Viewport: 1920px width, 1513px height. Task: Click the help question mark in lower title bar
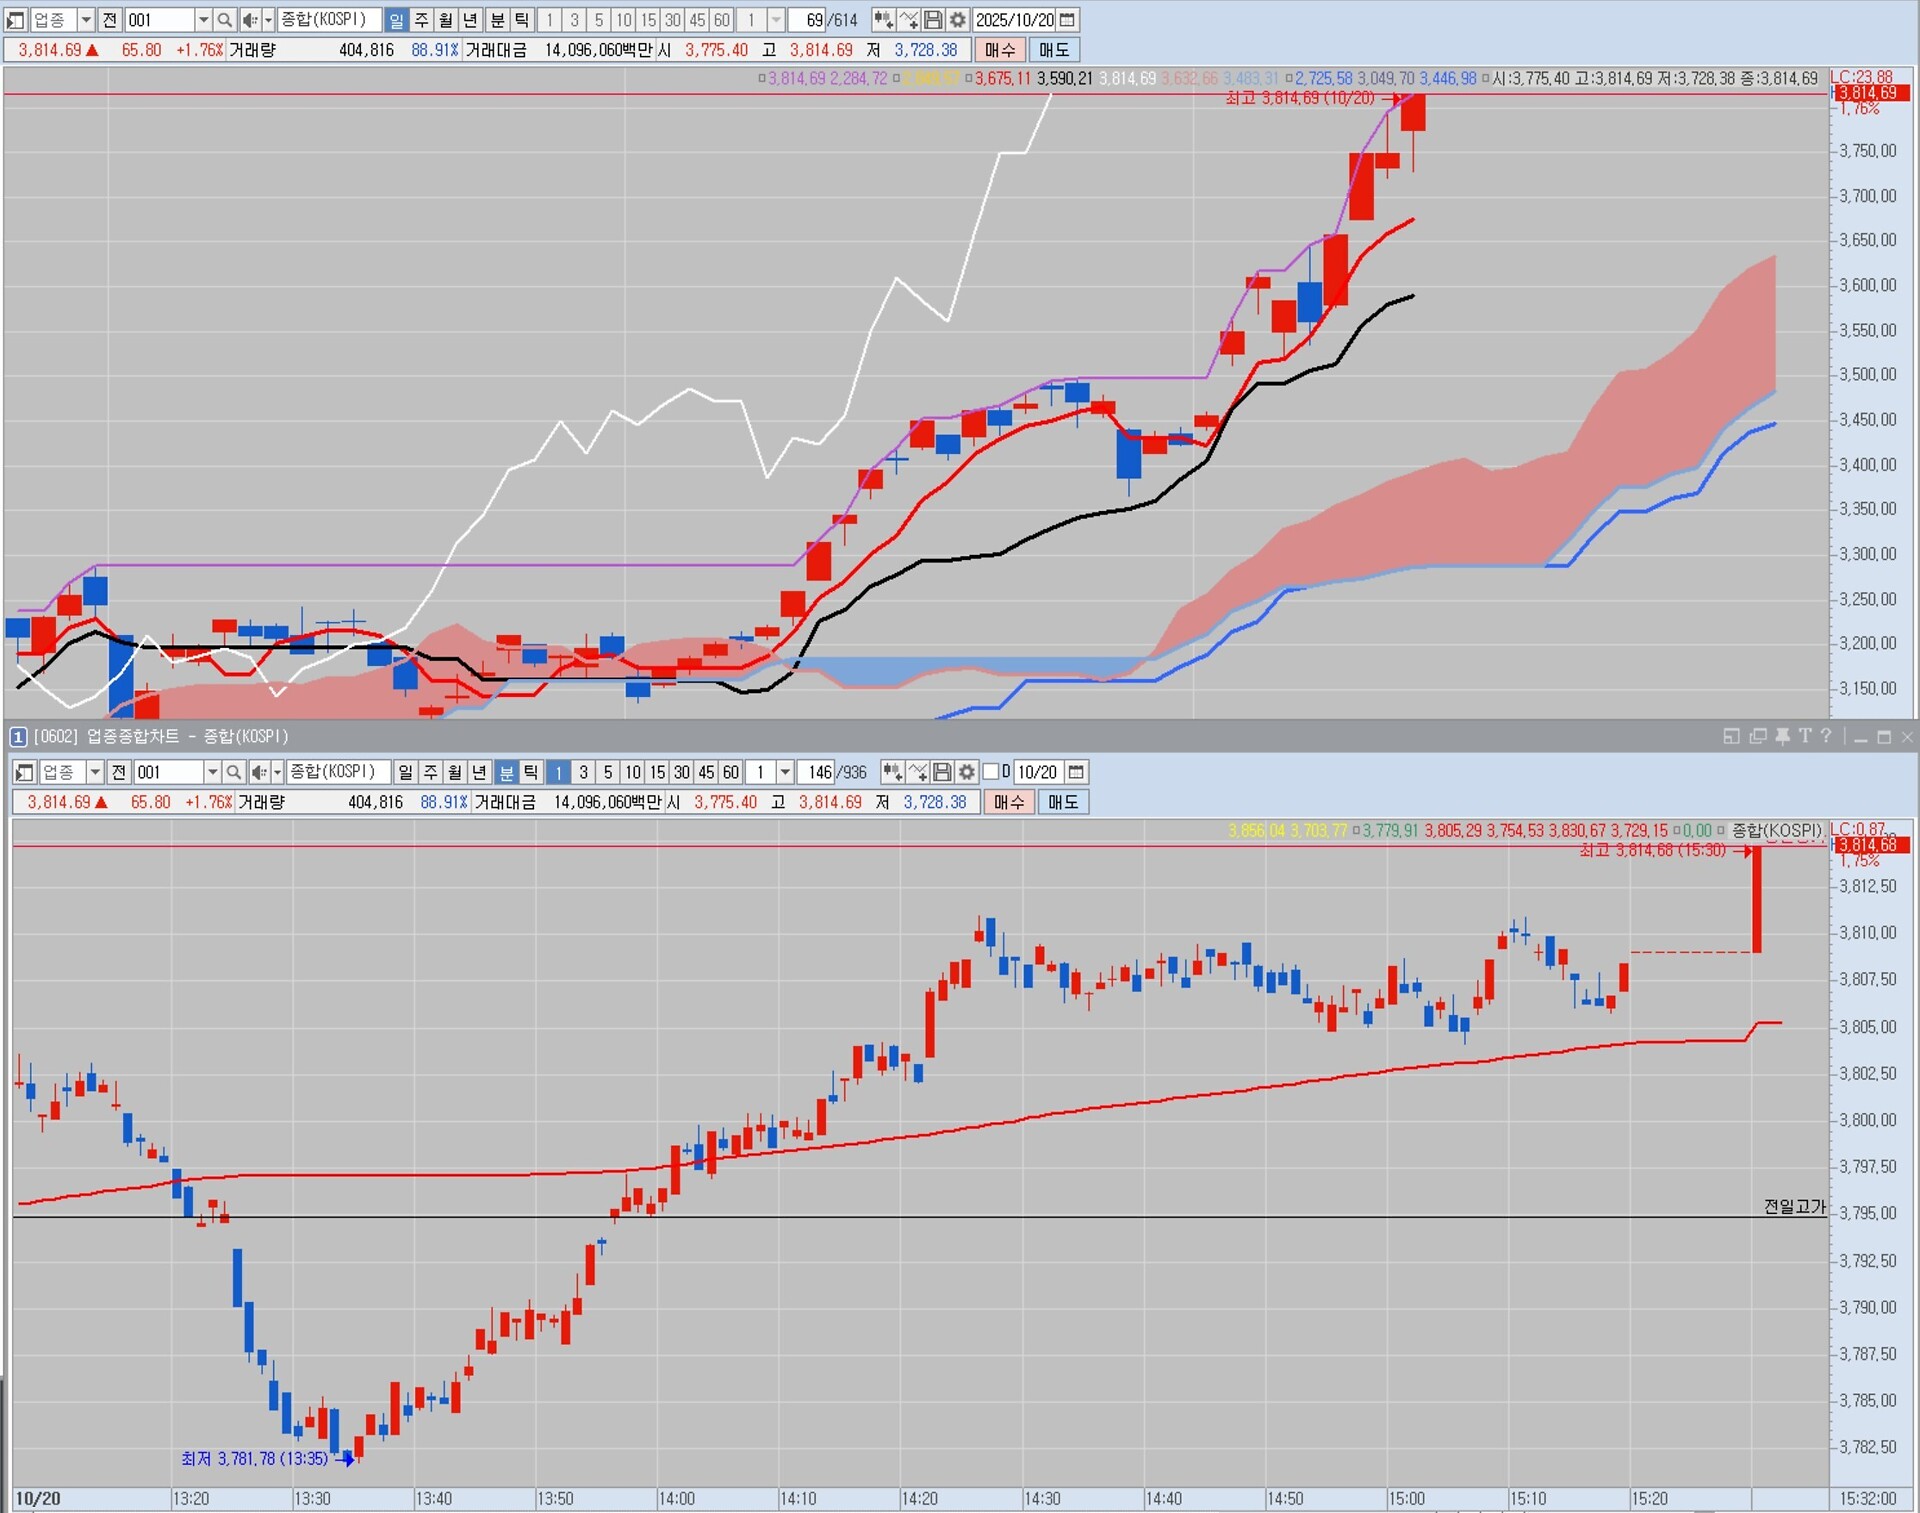[x=1826, y=736]
